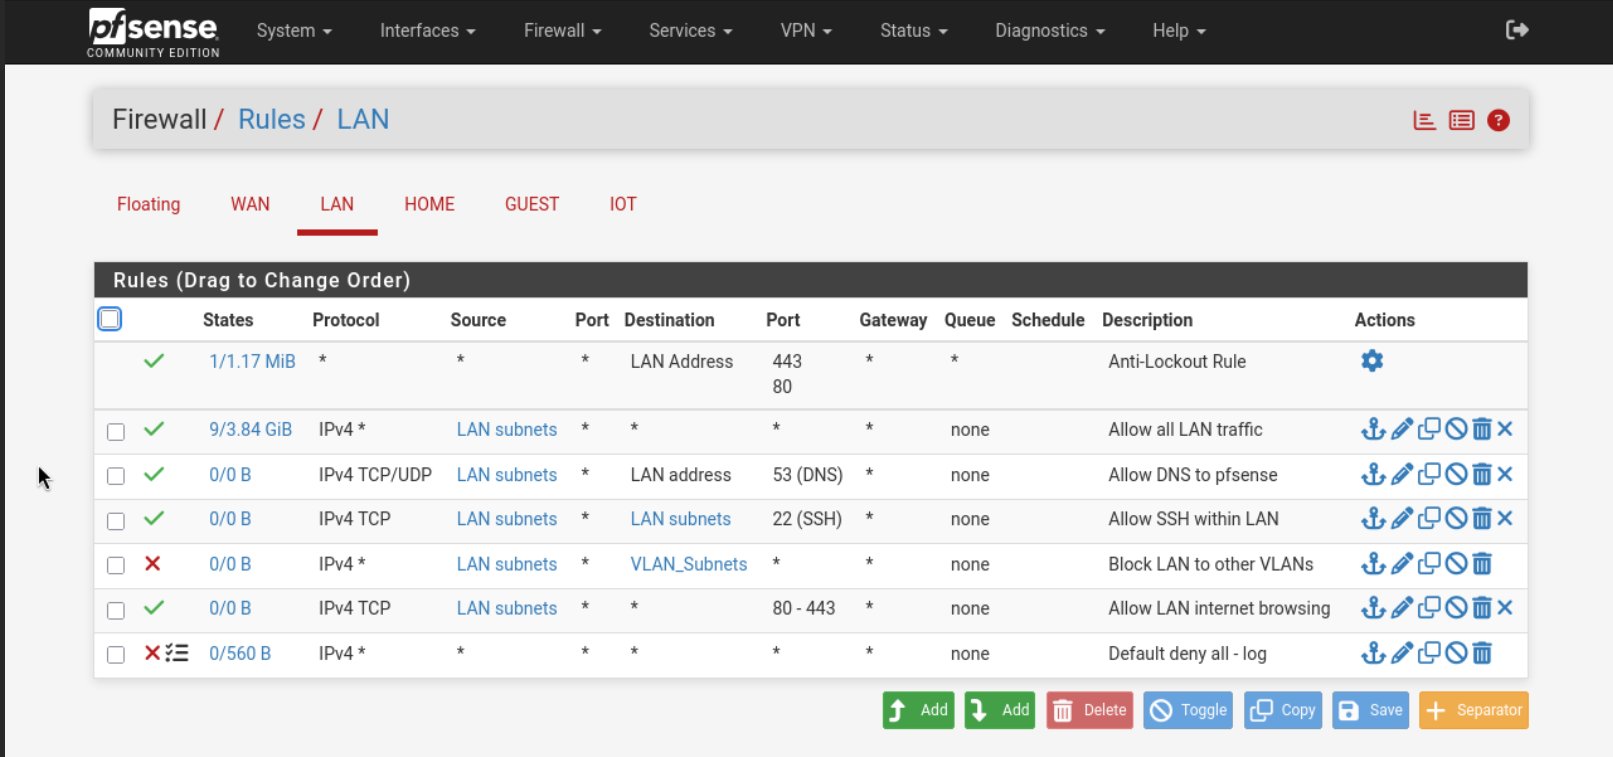Open the Interfaces dropdown menu
Viewport: 1613px width, 757px height.
click(x=428, y=31)
